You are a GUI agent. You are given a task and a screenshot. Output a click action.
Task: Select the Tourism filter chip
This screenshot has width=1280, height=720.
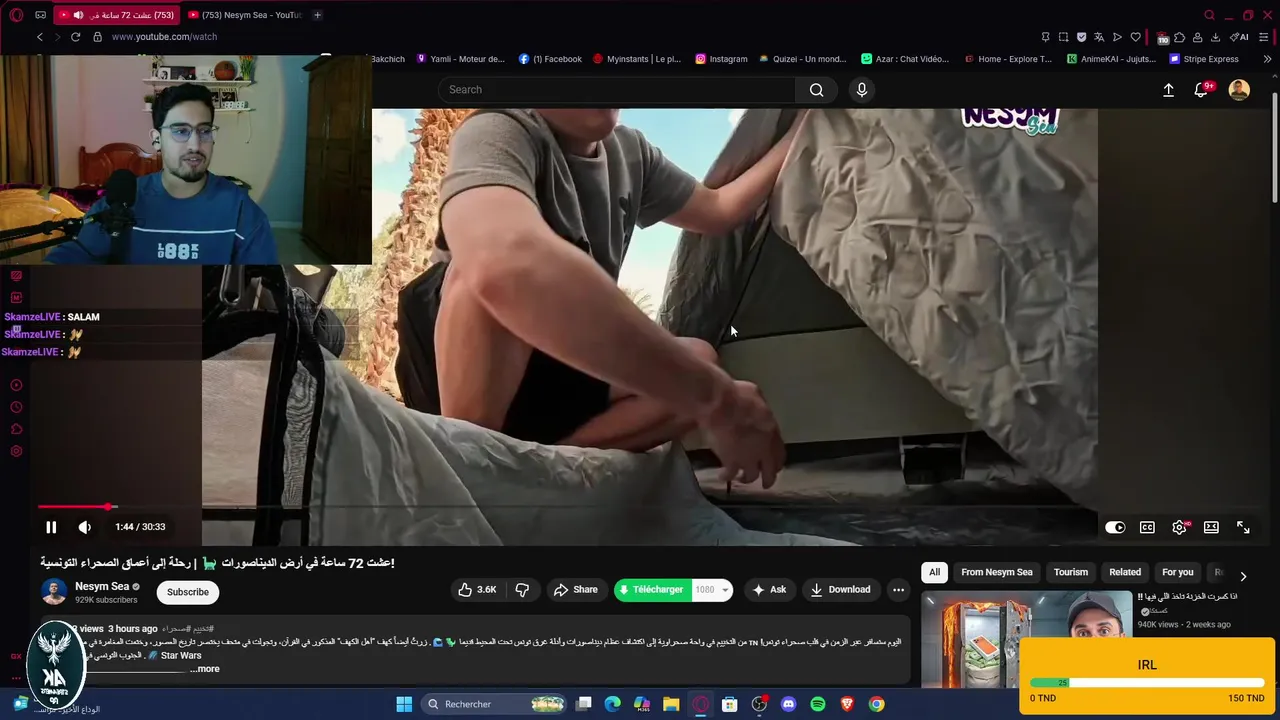[x=1070, y=572]
